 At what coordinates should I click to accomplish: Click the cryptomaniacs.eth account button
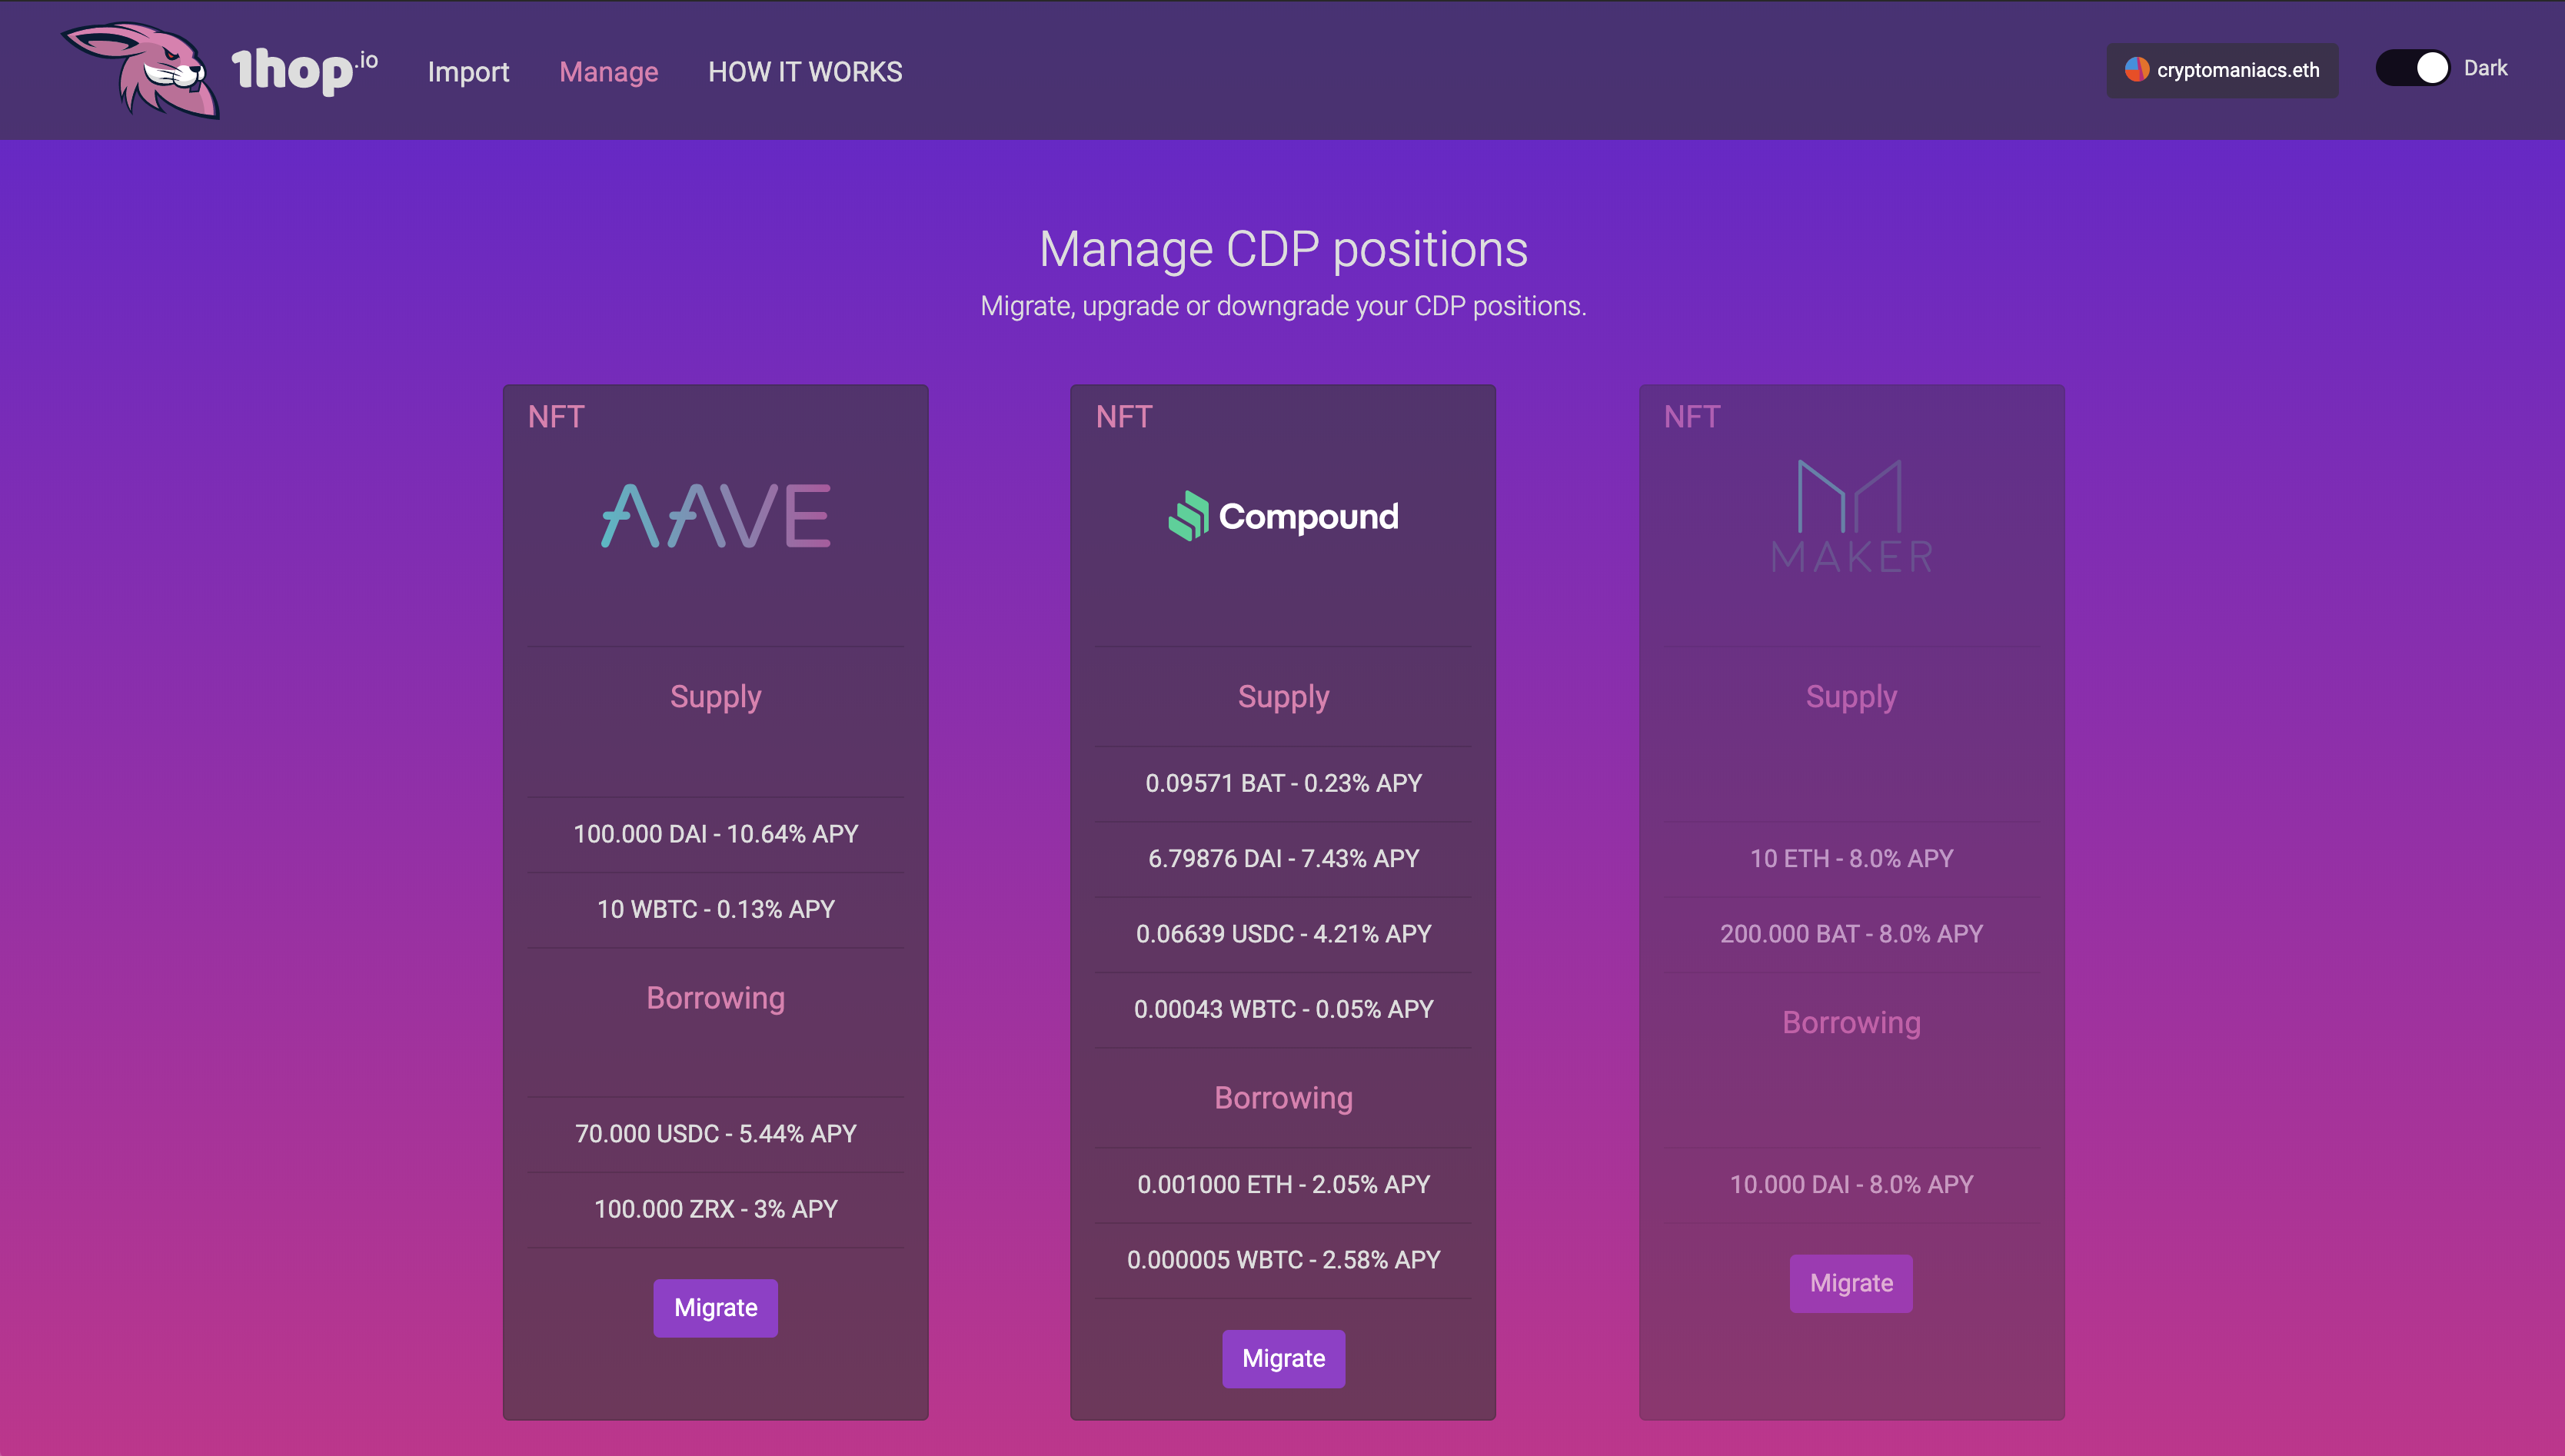2222,70
